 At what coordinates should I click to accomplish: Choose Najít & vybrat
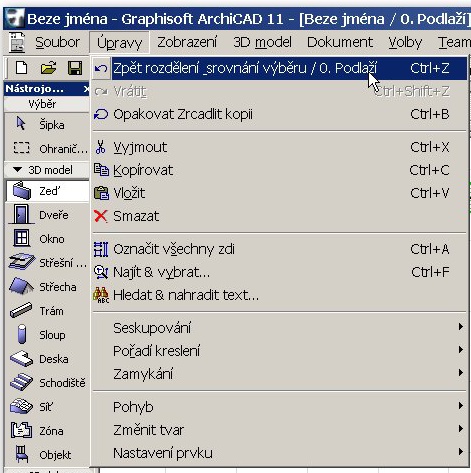280,272
